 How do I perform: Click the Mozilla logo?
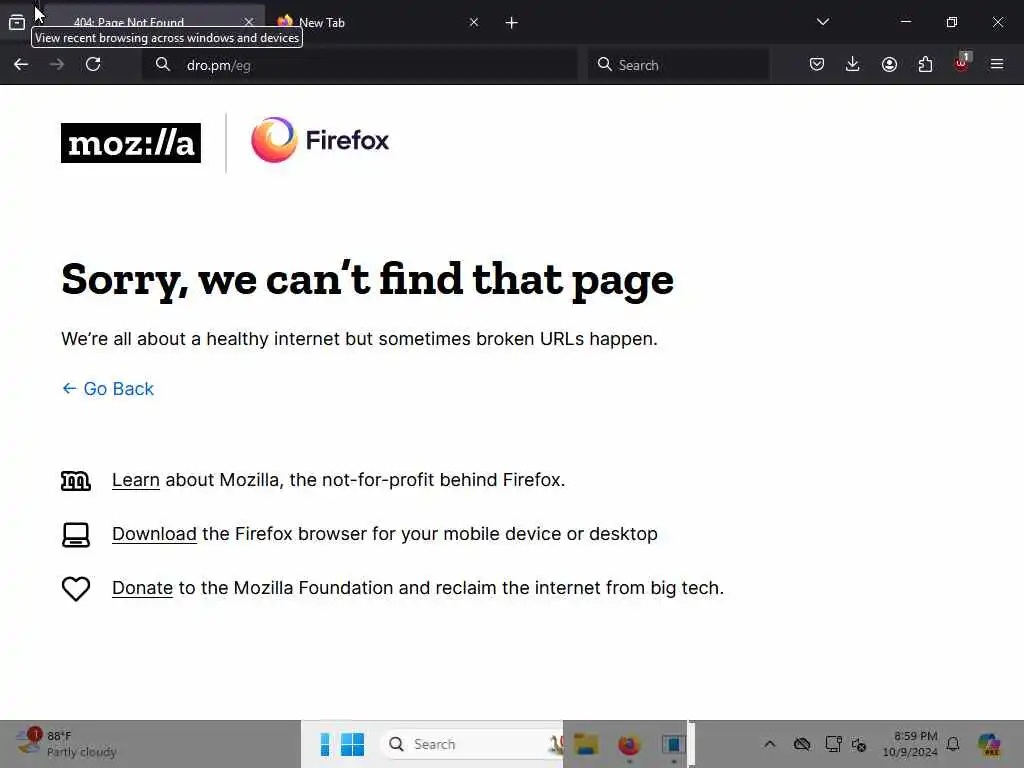tap(131, 142)
